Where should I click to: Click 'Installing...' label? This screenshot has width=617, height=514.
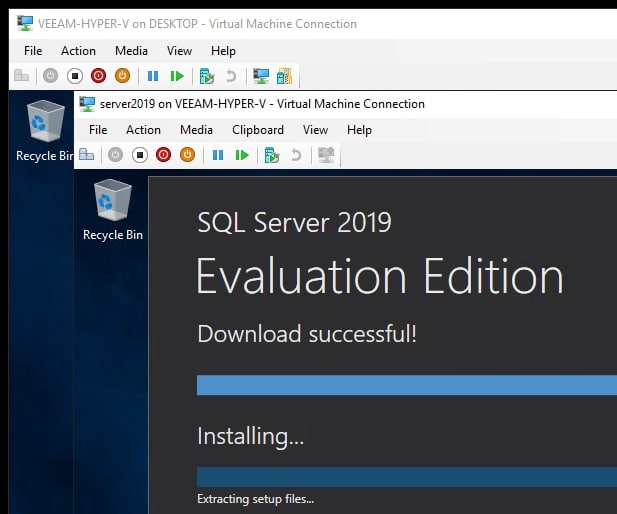coord(250,436)
